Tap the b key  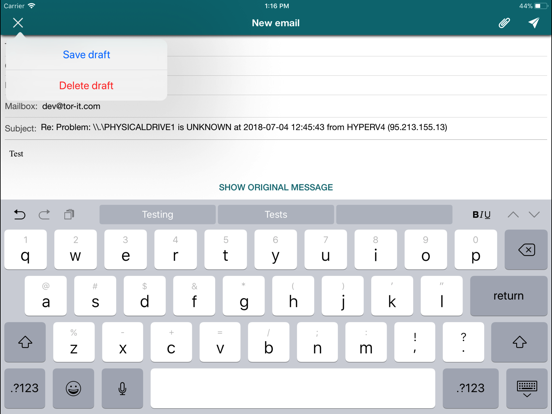pos(269,342)
